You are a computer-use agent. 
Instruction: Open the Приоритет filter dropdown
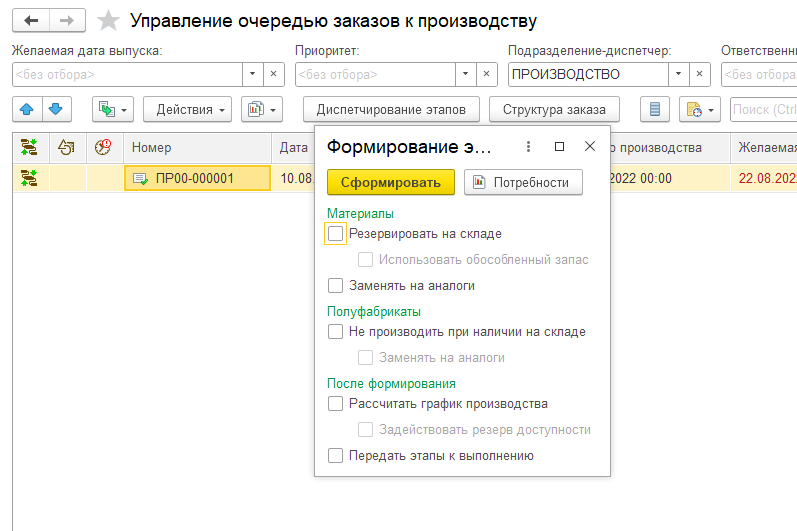(464, 74)
